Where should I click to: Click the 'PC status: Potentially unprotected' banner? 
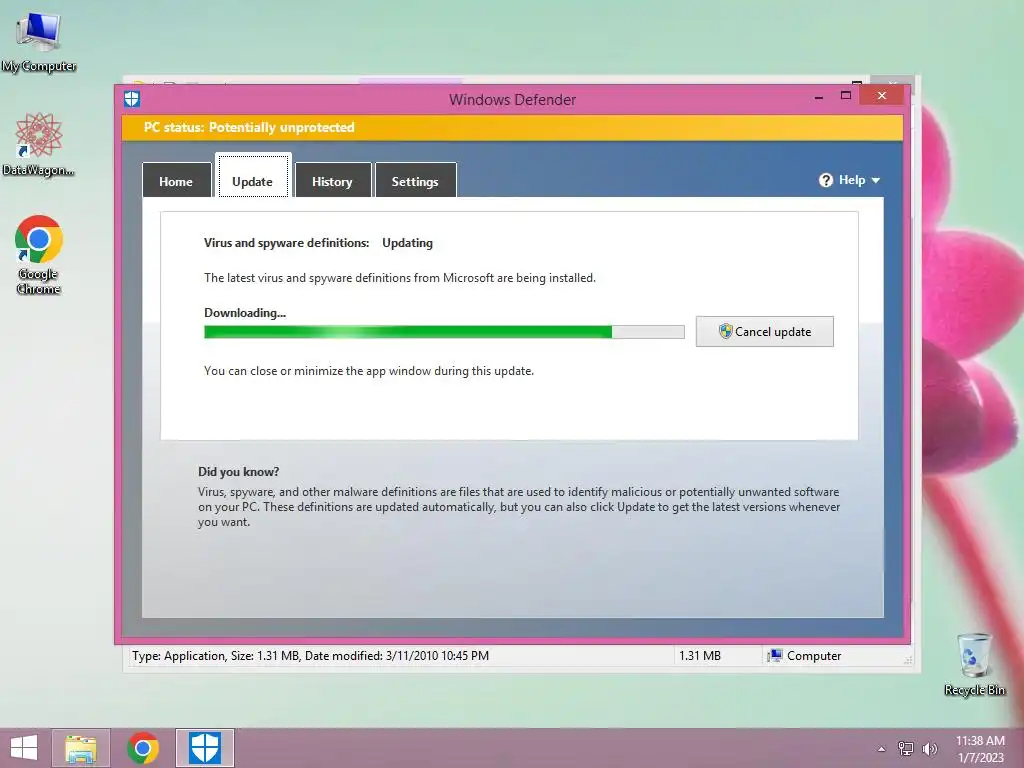tap(512, 127)
